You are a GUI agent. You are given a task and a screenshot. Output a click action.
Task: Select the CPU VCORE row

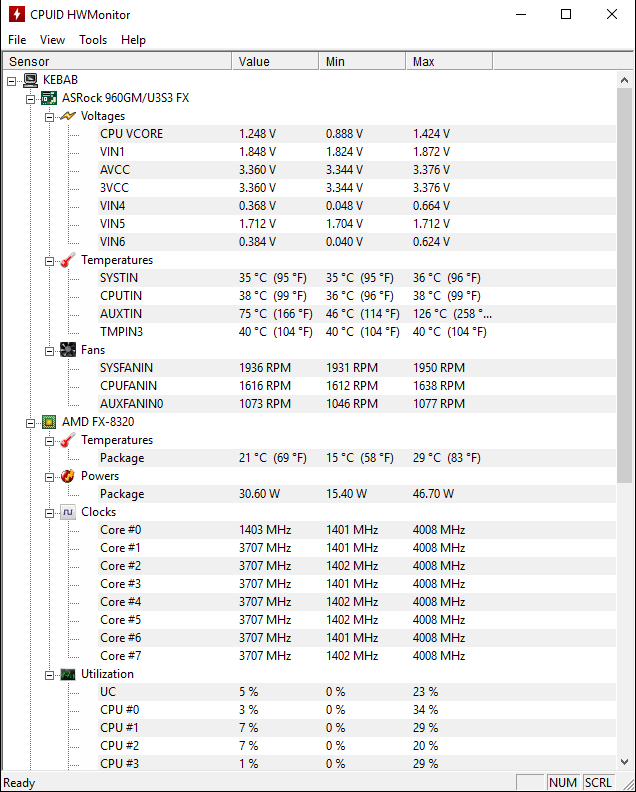(131, 134)
